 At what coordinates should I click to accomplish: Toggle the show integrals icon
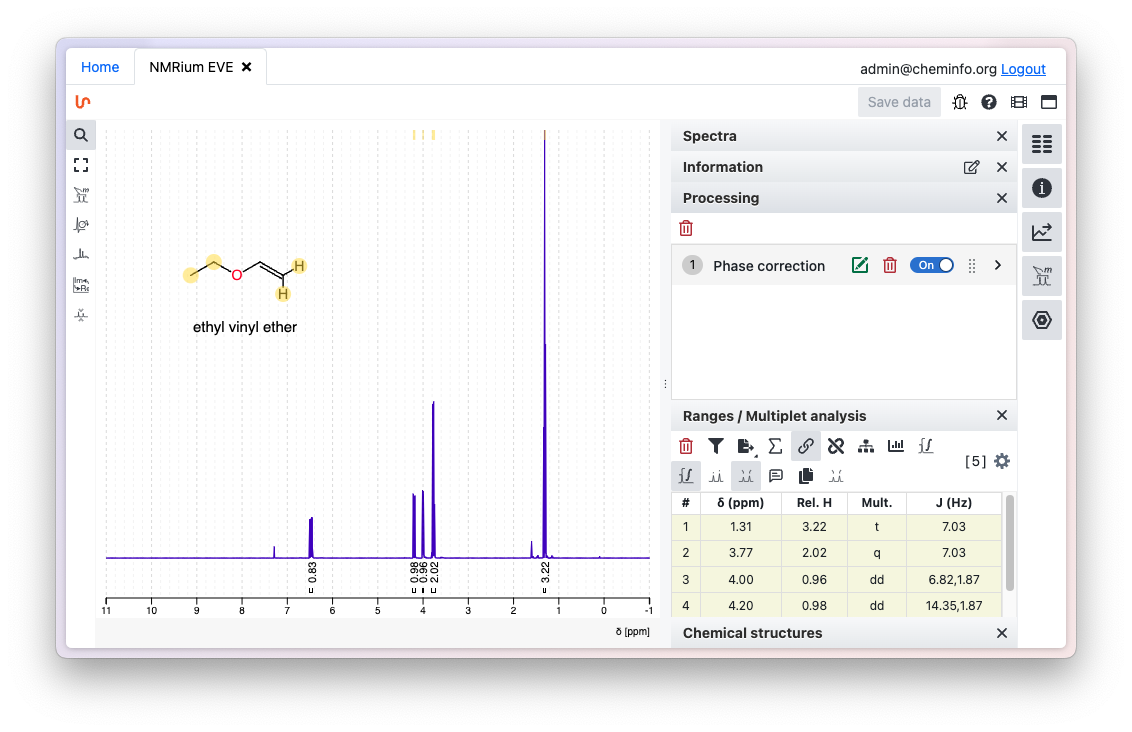click(x=686, y=476)
